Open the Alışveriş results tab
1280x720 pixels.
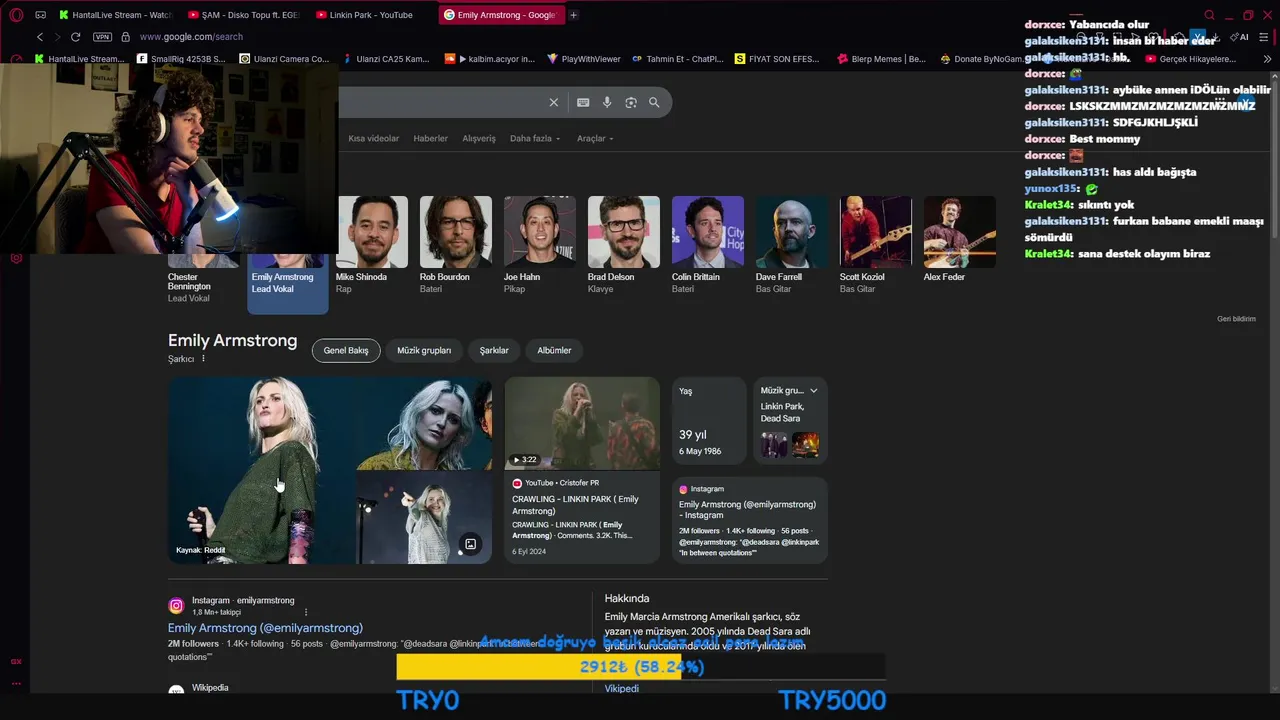point(479,138)
